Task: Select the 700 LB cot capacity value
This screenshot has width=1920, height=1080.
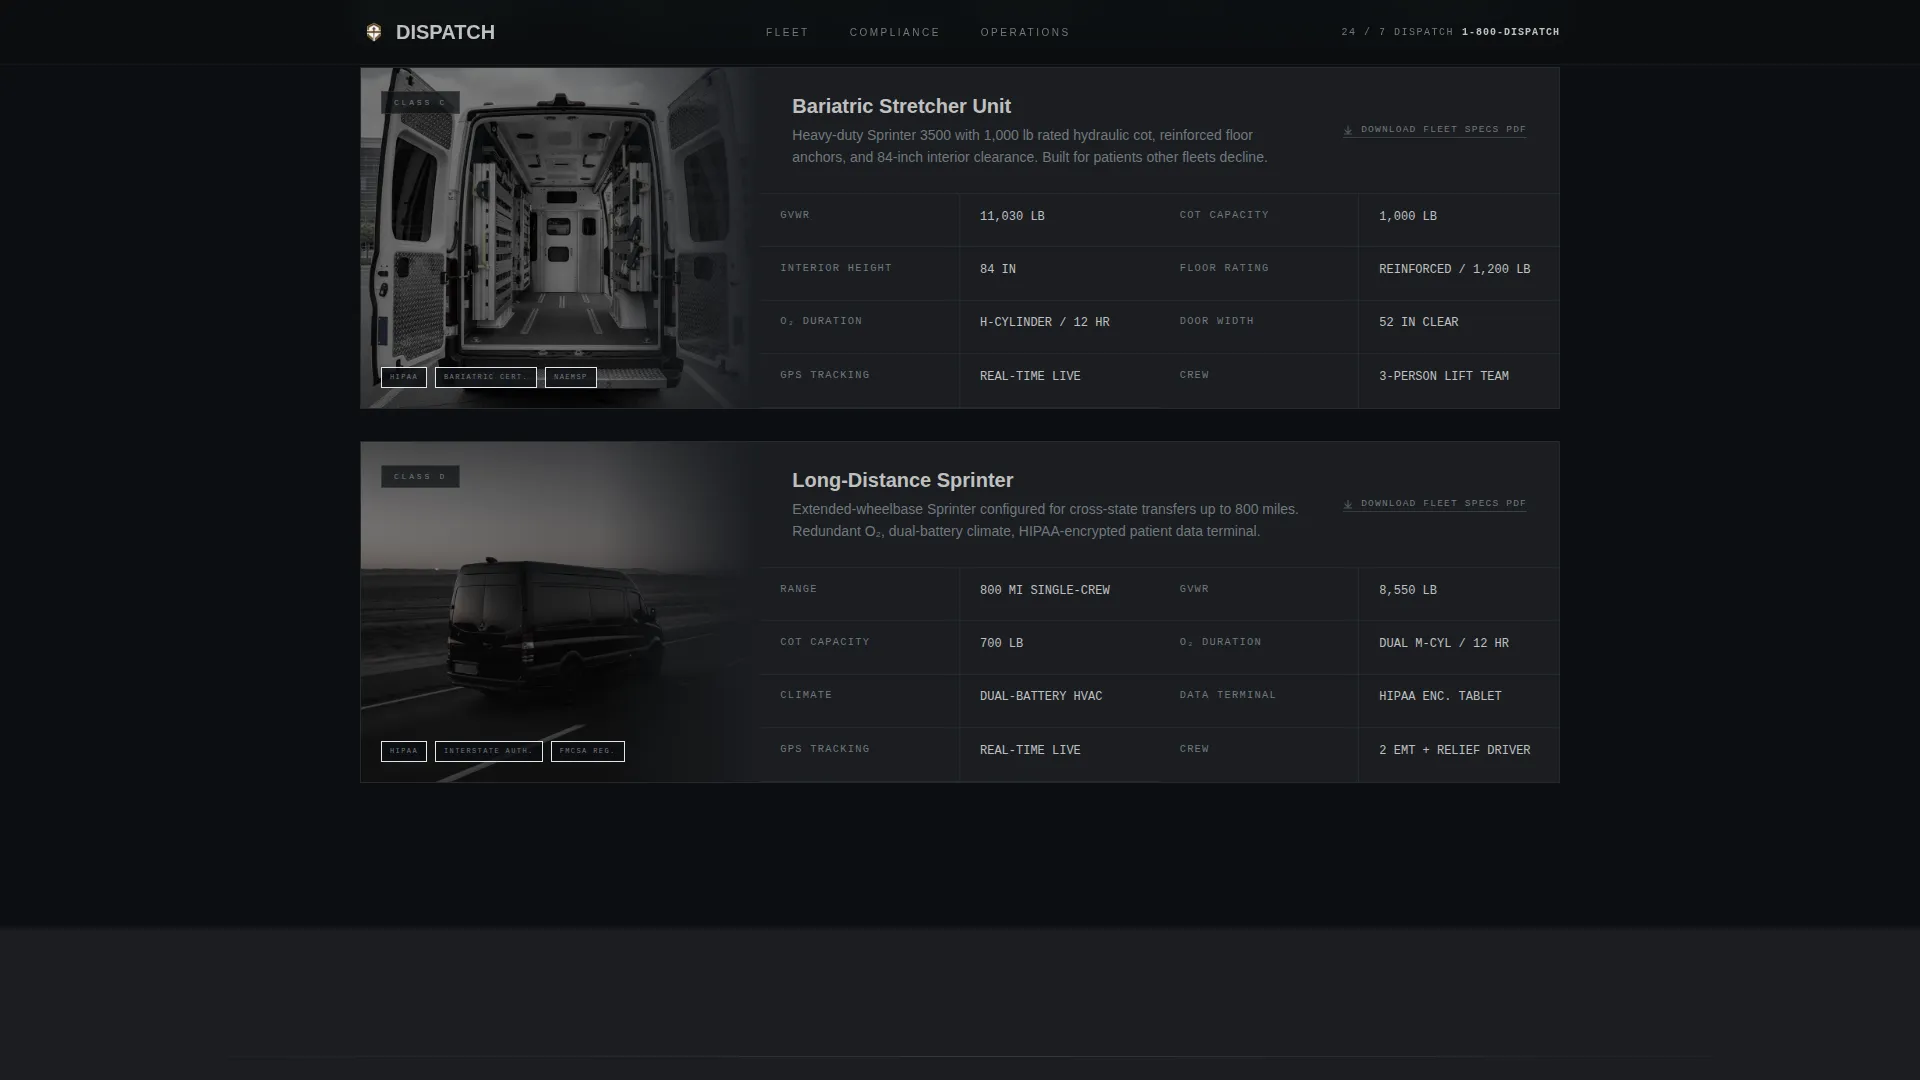Action: point(1001,643)
